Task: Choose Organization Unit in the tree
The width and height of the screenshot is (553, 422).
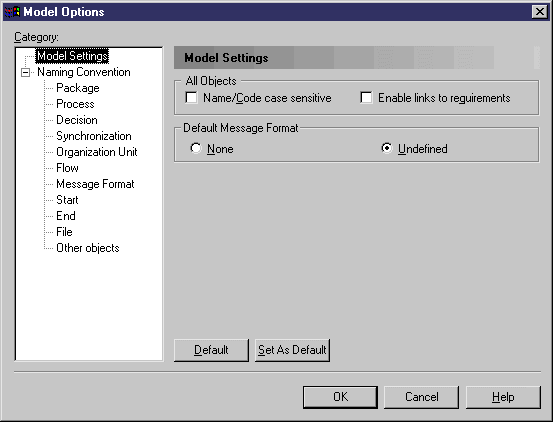Action: pyautogui.click(x=96, y=152)
